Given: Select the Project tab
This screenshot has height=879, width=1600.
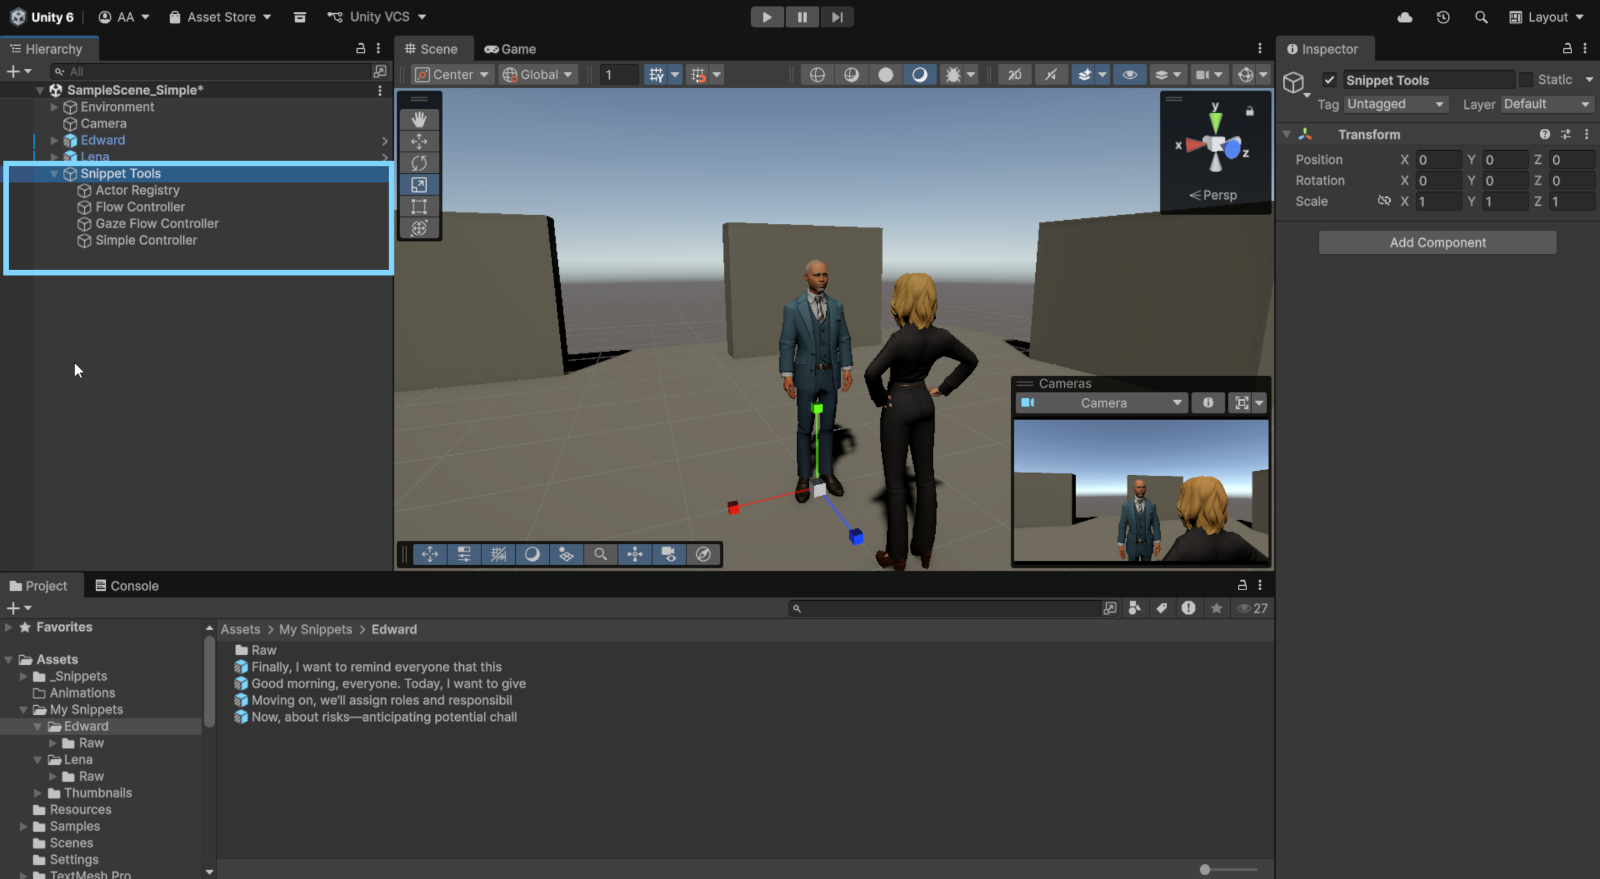Looking at the screenshot, I should 38,586.
